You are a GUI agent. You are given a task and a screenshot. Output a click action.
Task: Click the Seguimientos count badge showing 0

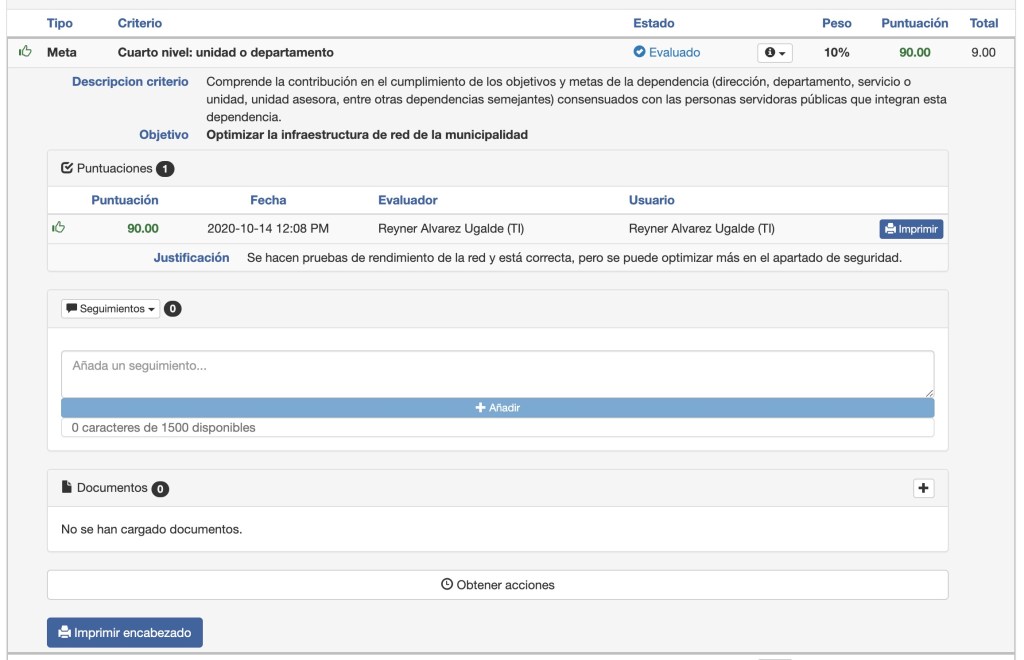coord(172,309)
